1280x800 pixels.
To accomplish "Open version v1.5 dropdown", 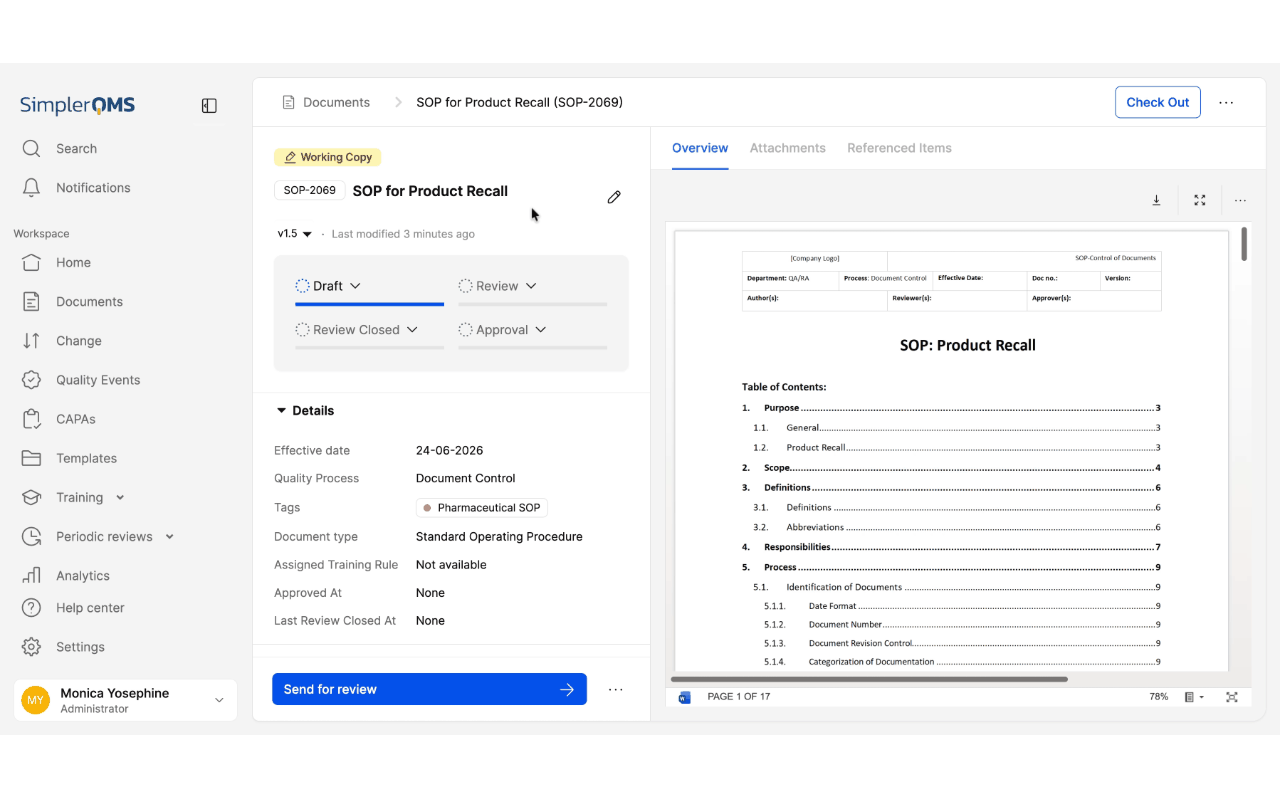I will click(x=295, y=234).
